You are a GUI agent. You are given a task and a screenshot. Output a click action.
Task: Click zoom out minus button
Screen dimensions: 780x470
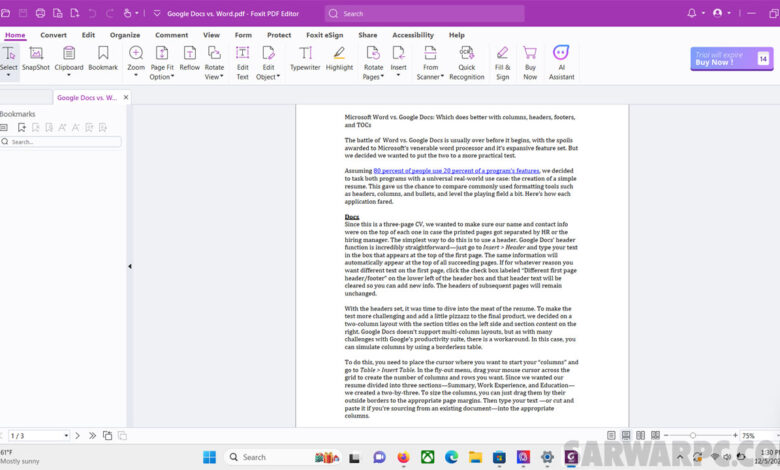[667, 435]
